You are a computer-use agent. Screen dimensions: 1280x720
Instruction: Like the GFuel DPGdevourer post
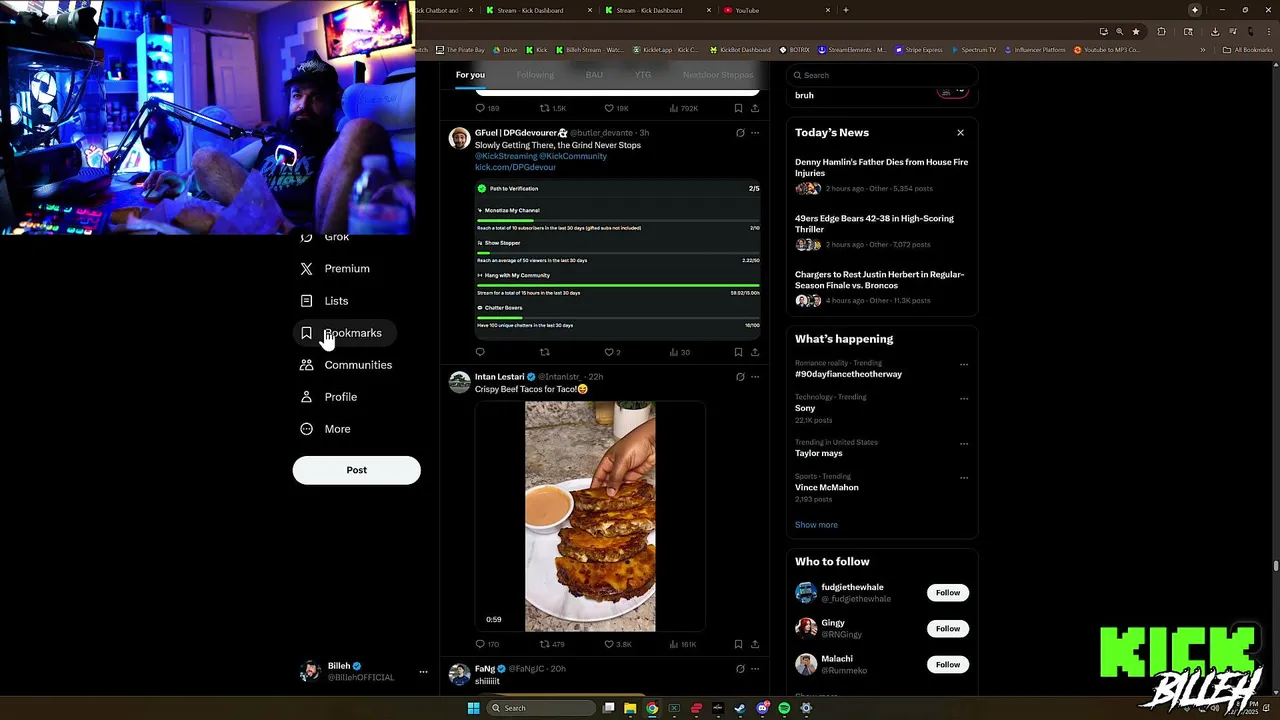click(x=612, y=352)
